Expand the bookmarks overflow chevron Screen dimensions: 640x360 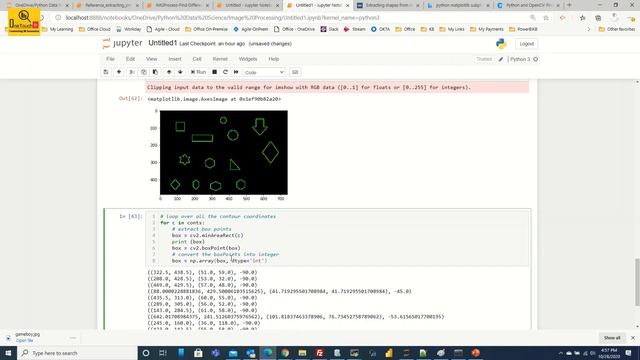pyautogui.click(x=588, y=29)
